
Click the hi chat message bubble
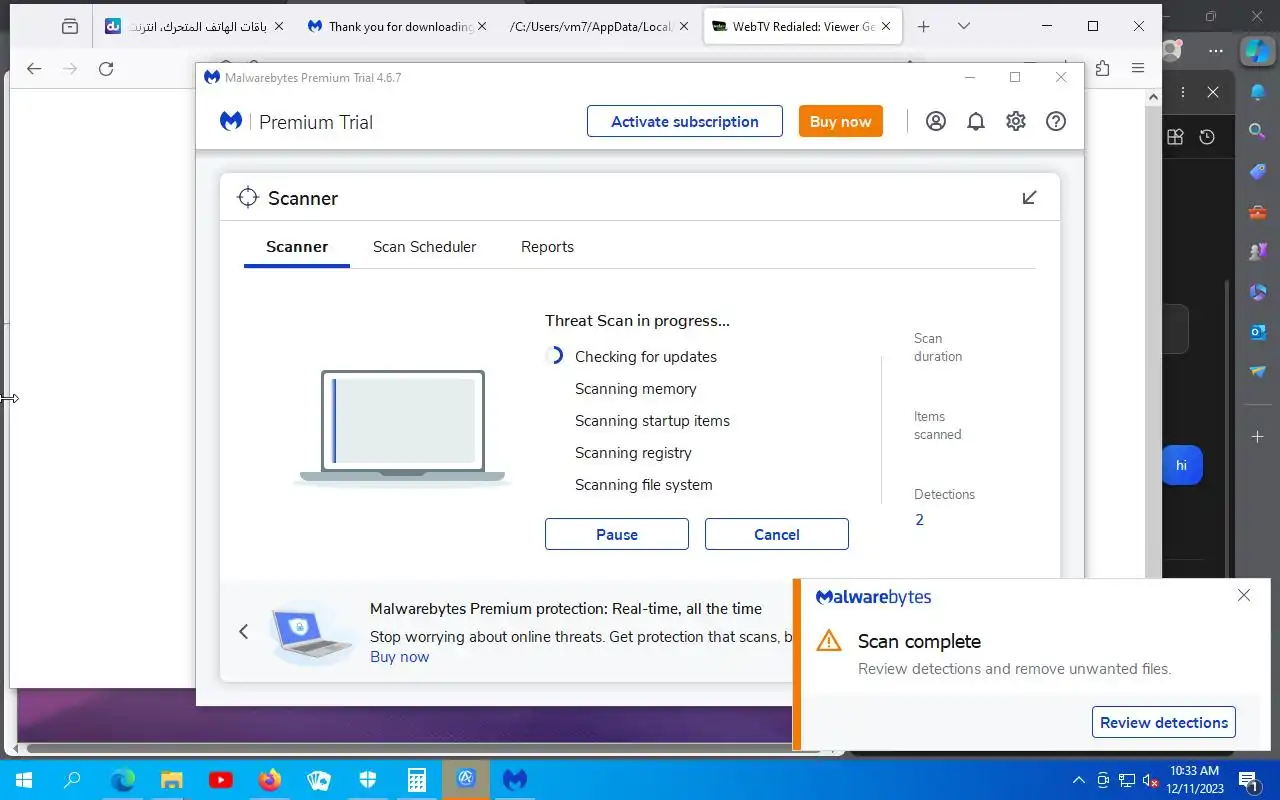pyautogui.click(x=1181, y=465)
